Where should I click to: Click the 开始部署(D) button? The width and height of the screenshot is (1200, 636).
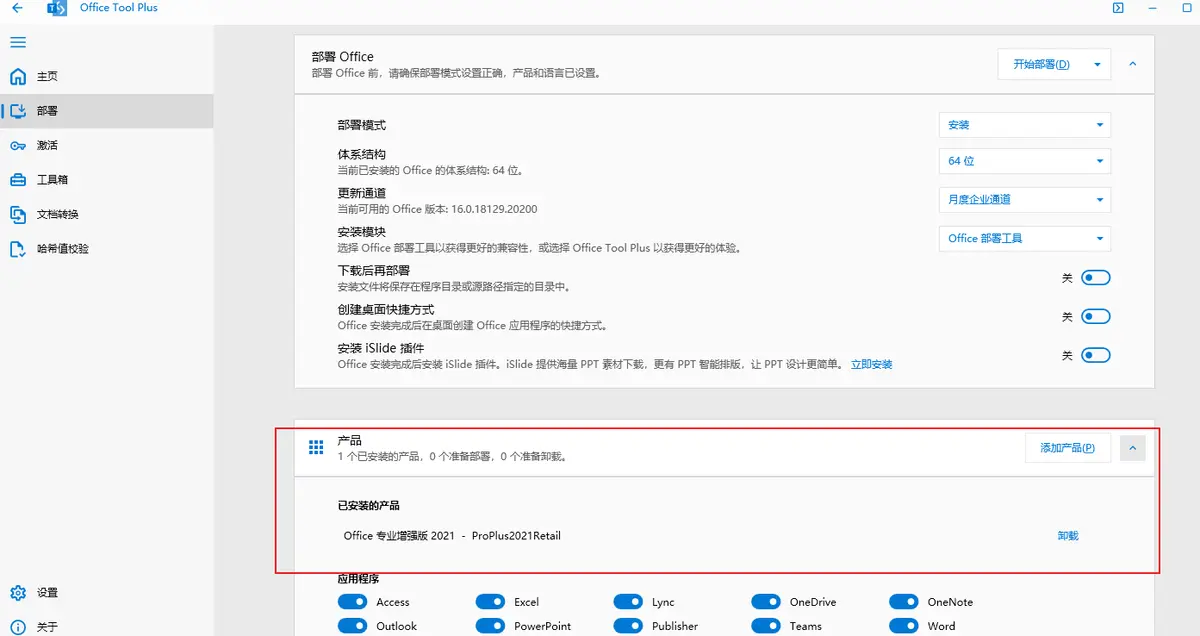pos(1041,64)
